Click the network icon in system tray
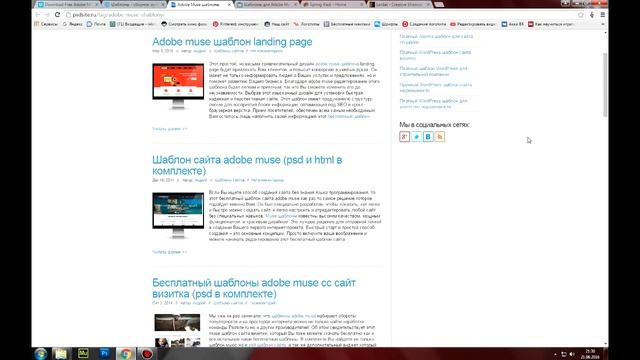The width and height of the screenshot is (640, 360). coord(564,354)
